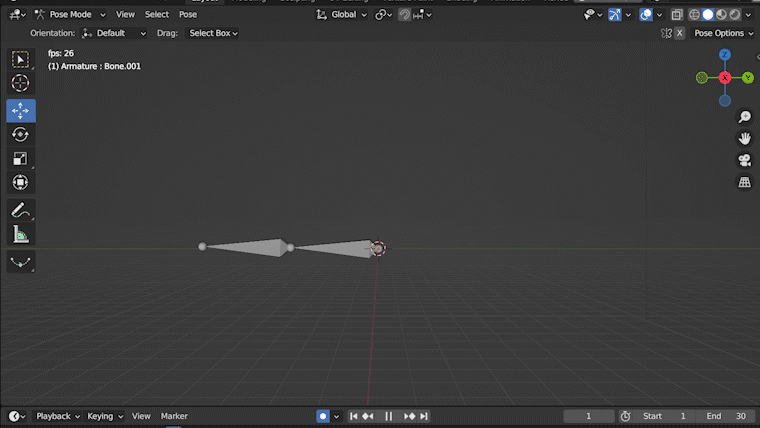The width and height of the screenshot is (760, 428).
Task: Open the overlays options dropdown arrow
Action: point(659,15)
